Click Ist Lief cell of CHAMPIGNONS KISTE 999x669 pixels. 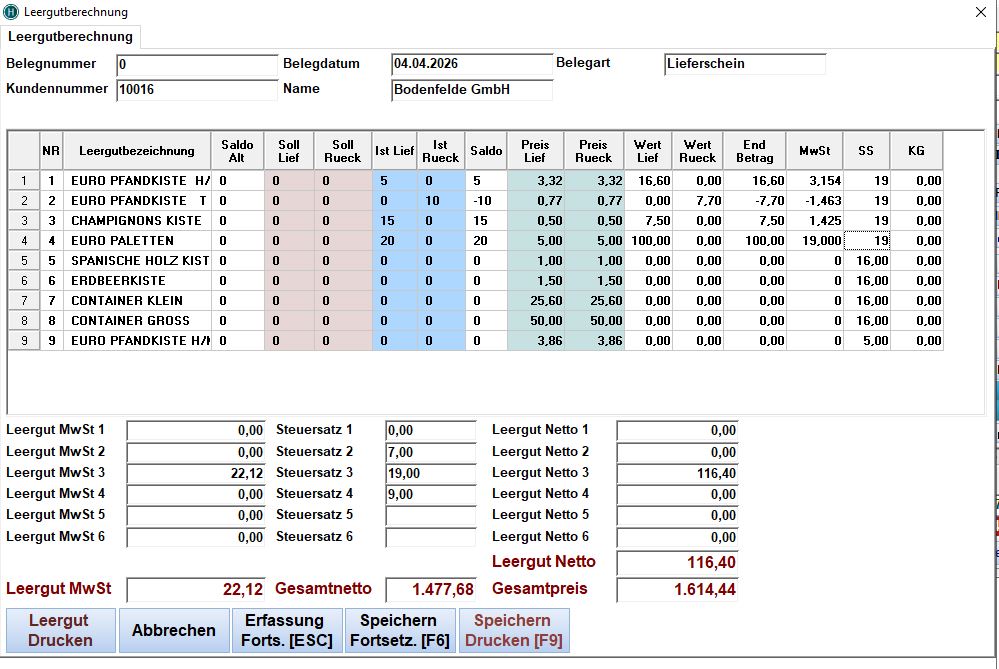click(394, 221)
